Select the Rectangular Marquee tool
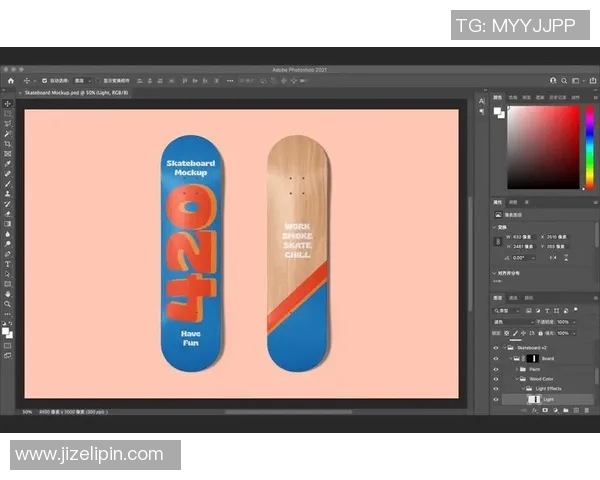 pyautogui.click(x=8, y=113)
